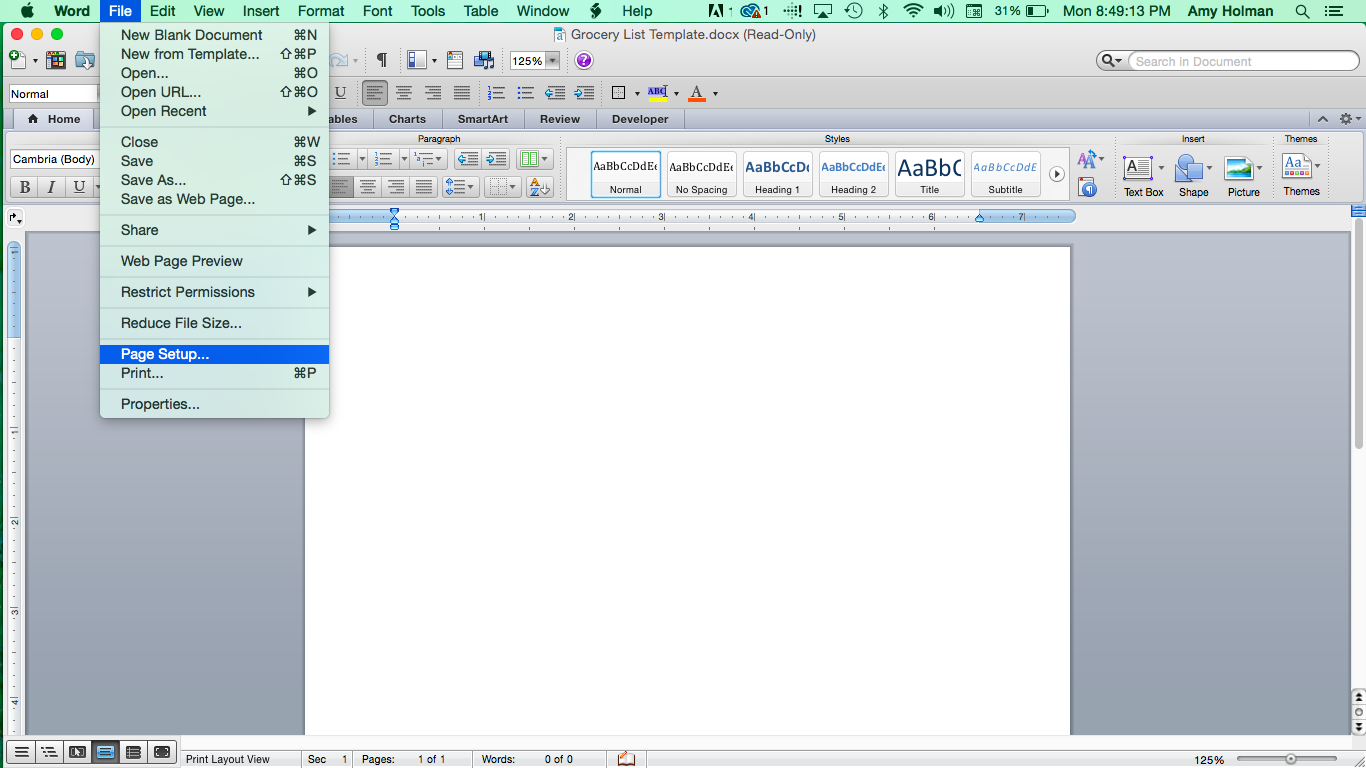The width and height of the screenshot is (1366, 768).
Task: Toggle the show paragraph marks icon
Action: pyautogui.click(x=382, y=61)
